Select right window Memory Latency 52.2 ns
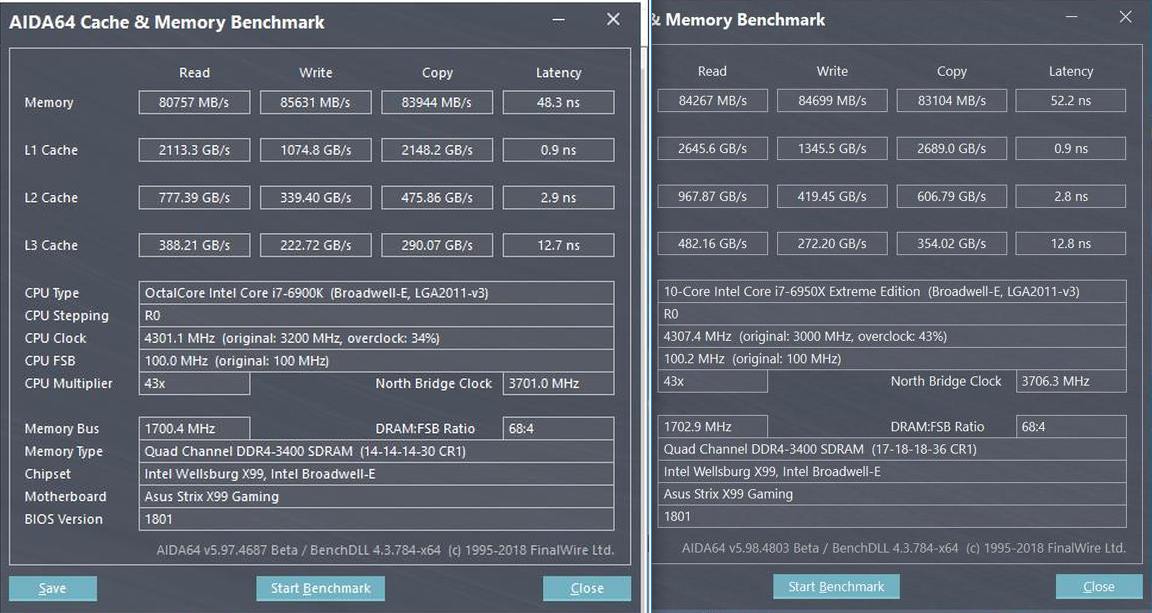 1070,101
